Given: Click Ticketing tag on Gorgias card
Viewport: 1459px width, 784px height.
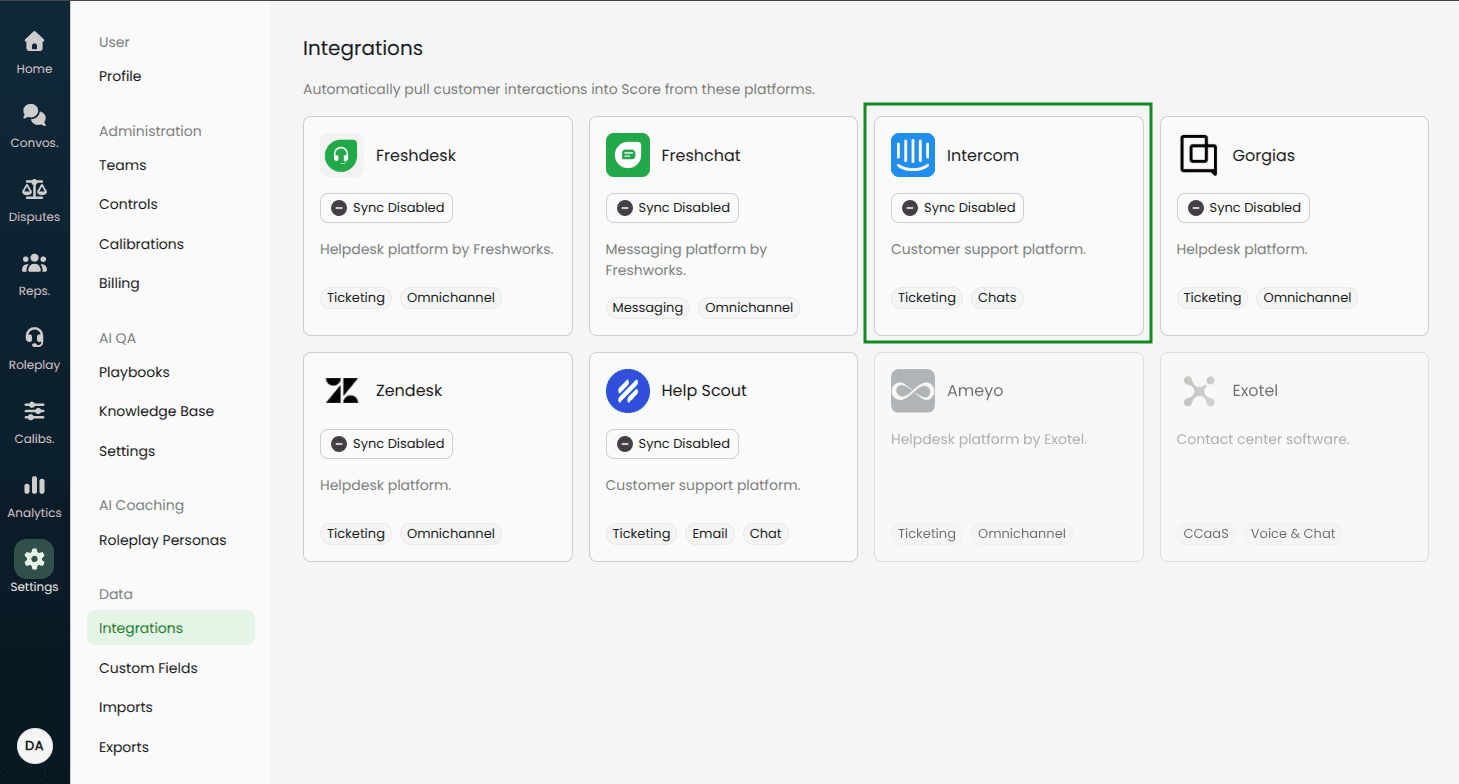Looking at the screenshot, I should (1212, 298).
